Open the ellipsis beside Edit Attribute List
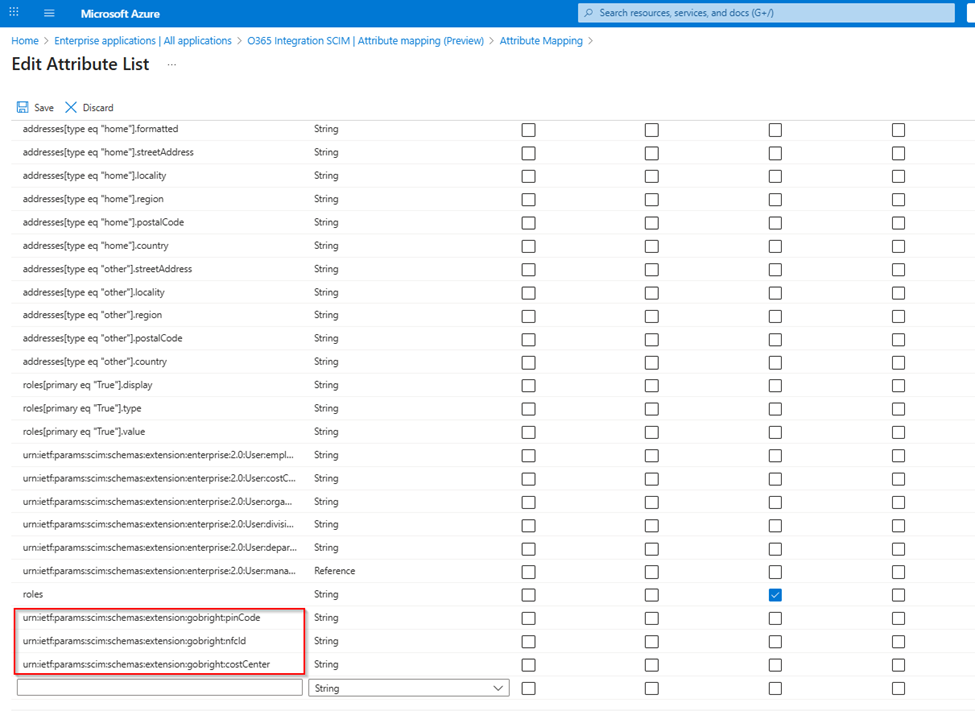975x711 pixels. 172,65
